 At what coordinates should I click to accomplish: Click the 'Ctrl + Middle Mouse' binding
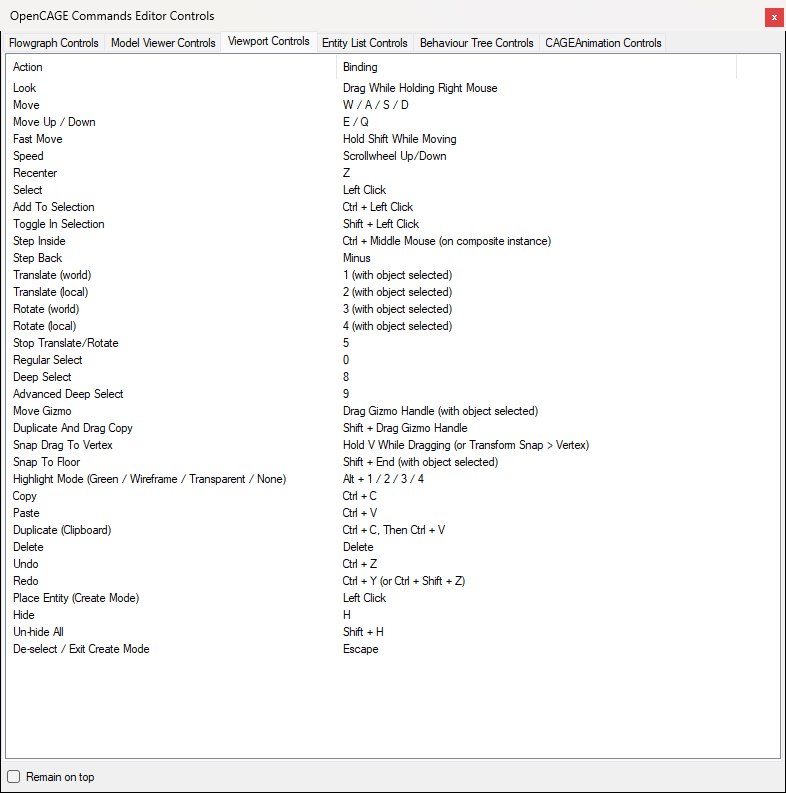pyautogui.click(x=447, y=241)
